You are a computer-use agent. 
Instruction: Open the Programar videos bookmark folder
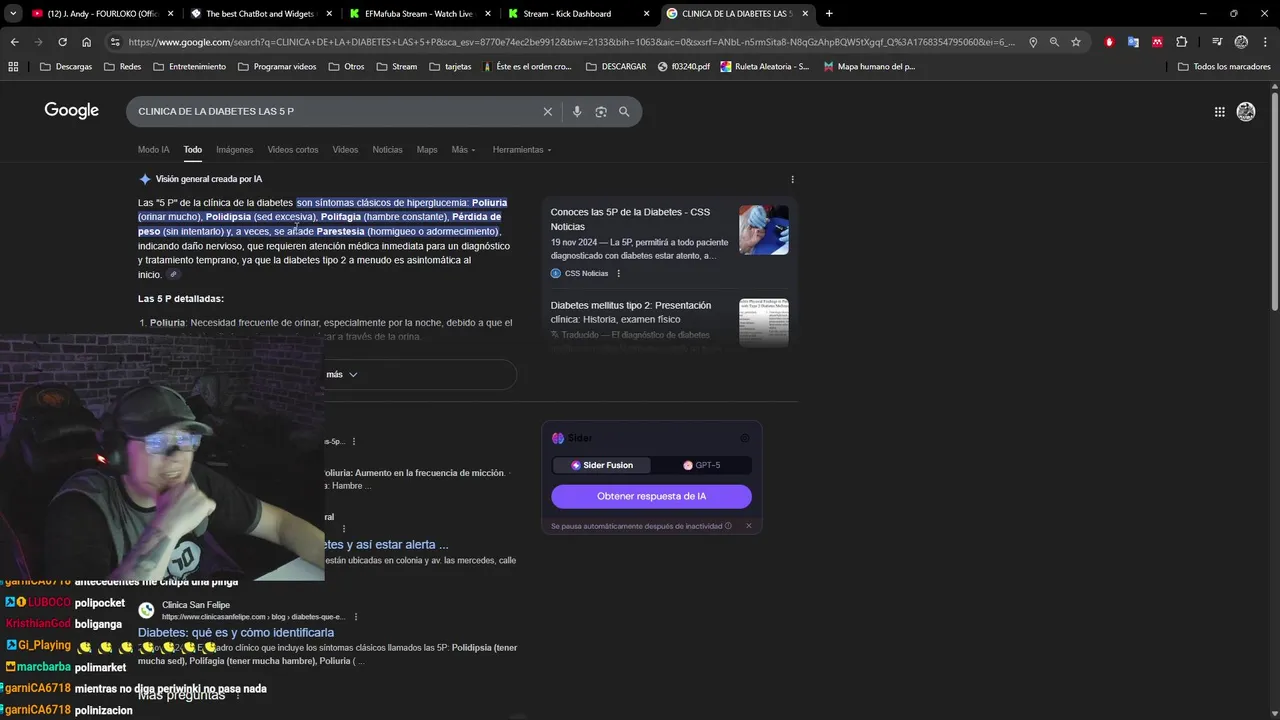277,66
